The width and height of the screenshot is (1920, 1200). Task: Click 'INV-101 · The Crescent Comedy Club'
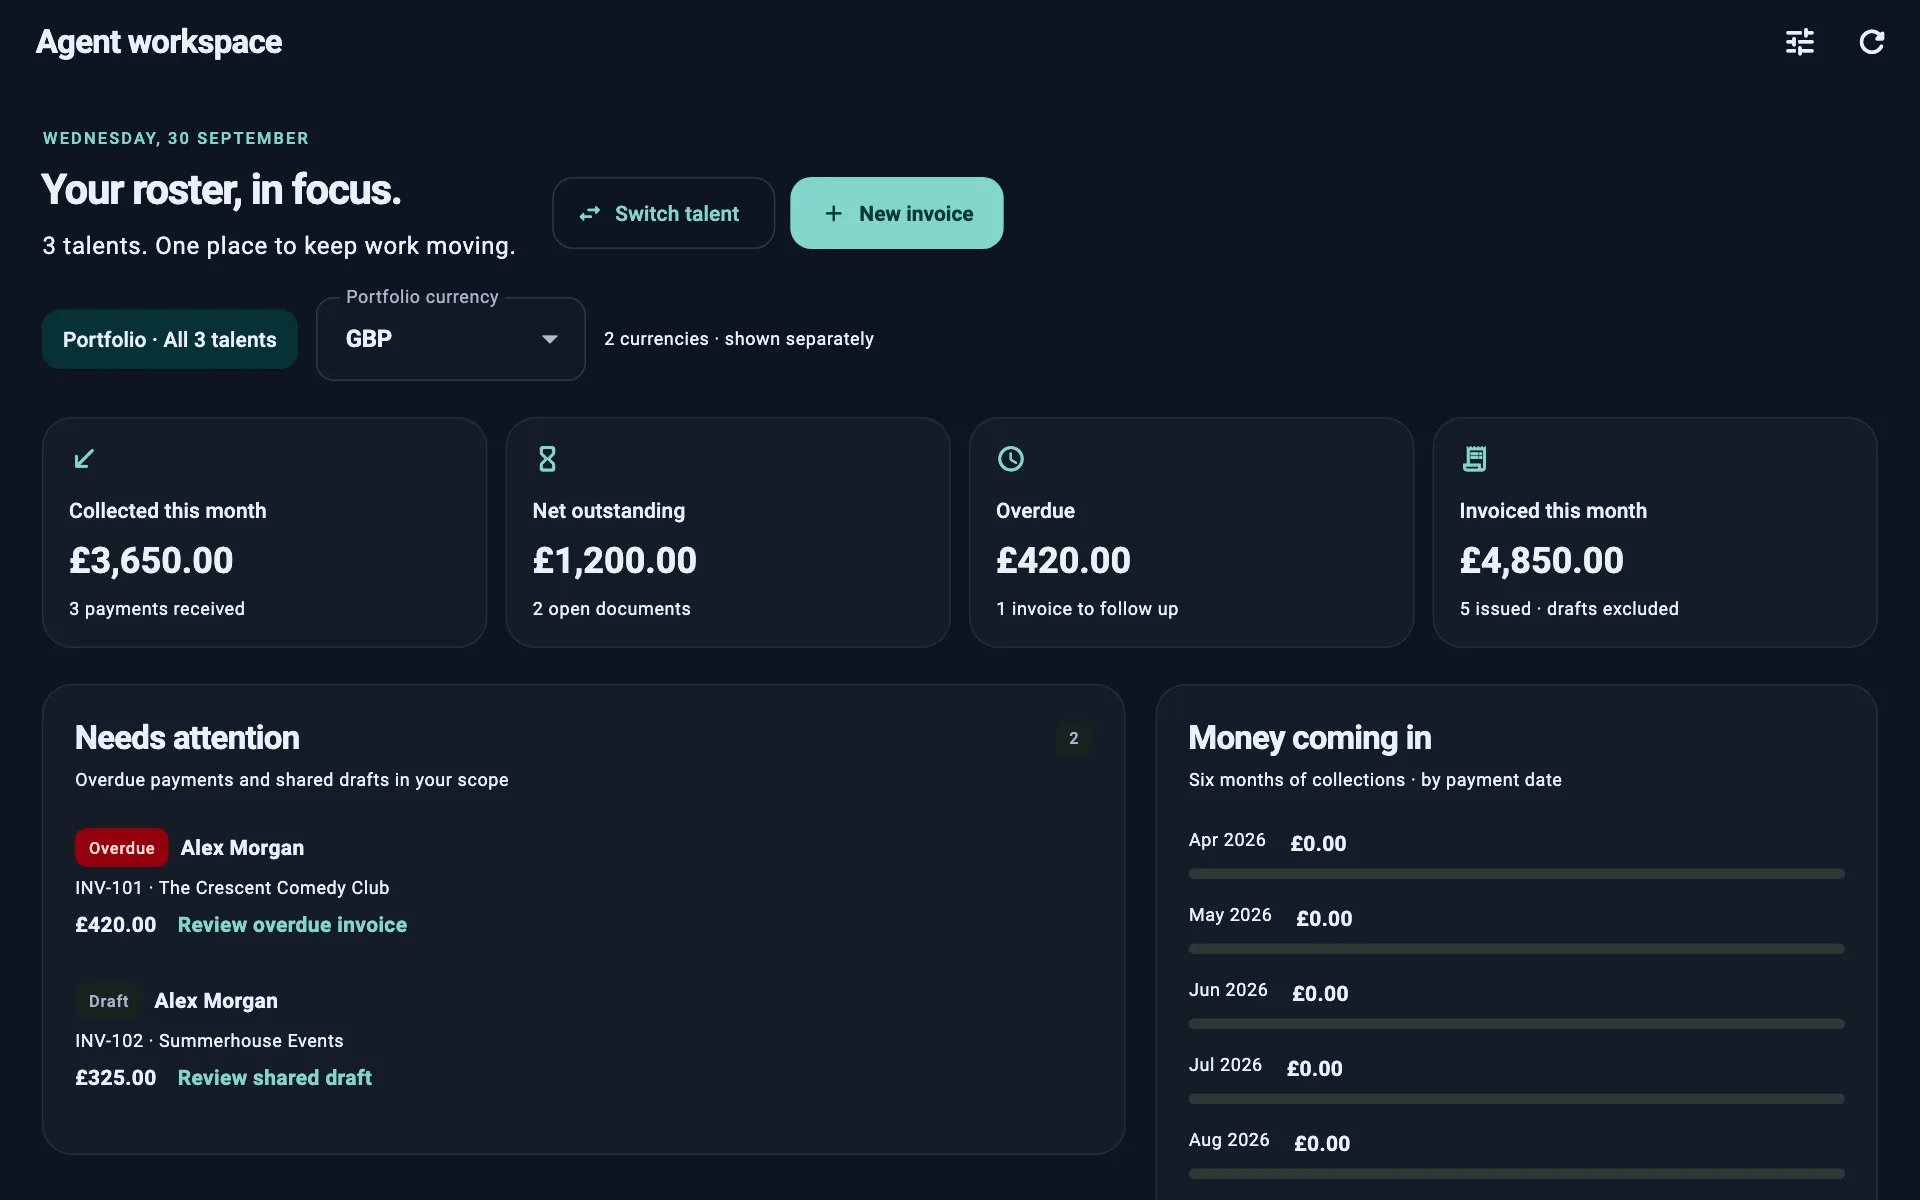(x=232, y=888)
